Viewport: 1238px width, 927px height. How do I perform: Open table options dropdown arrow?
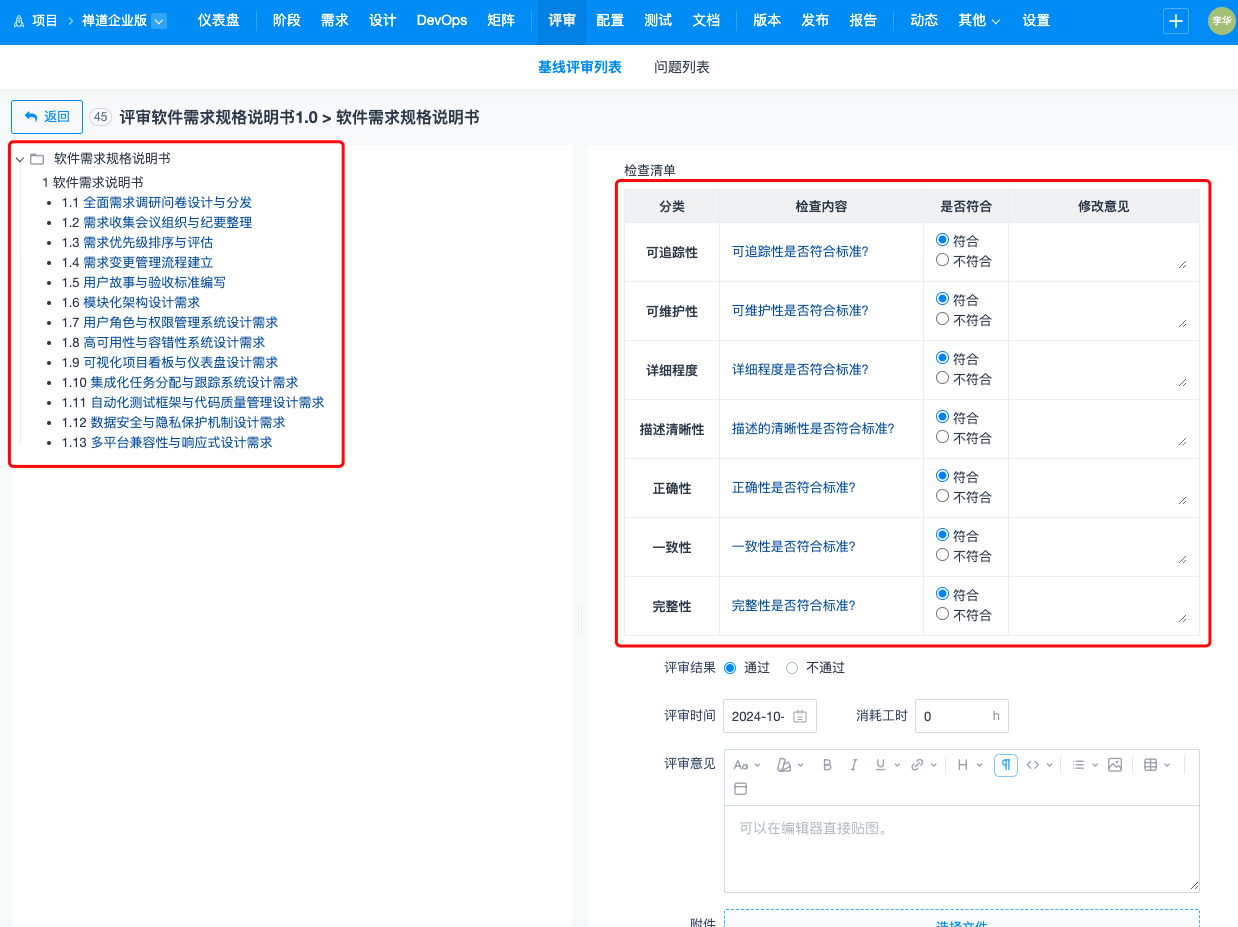pos(1167,765)
